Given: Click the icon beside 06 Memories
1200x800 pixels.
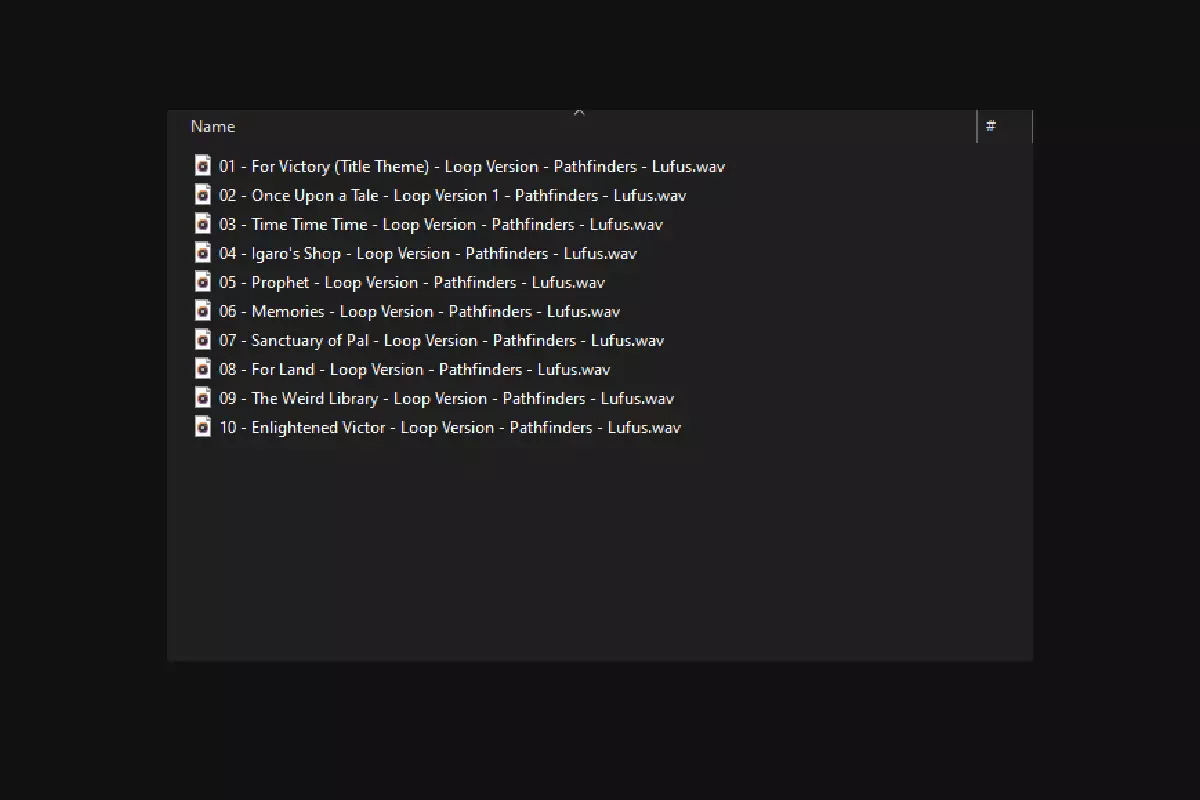Looking at the screenshot, I should pyautogui.click(x=202, y=311).
